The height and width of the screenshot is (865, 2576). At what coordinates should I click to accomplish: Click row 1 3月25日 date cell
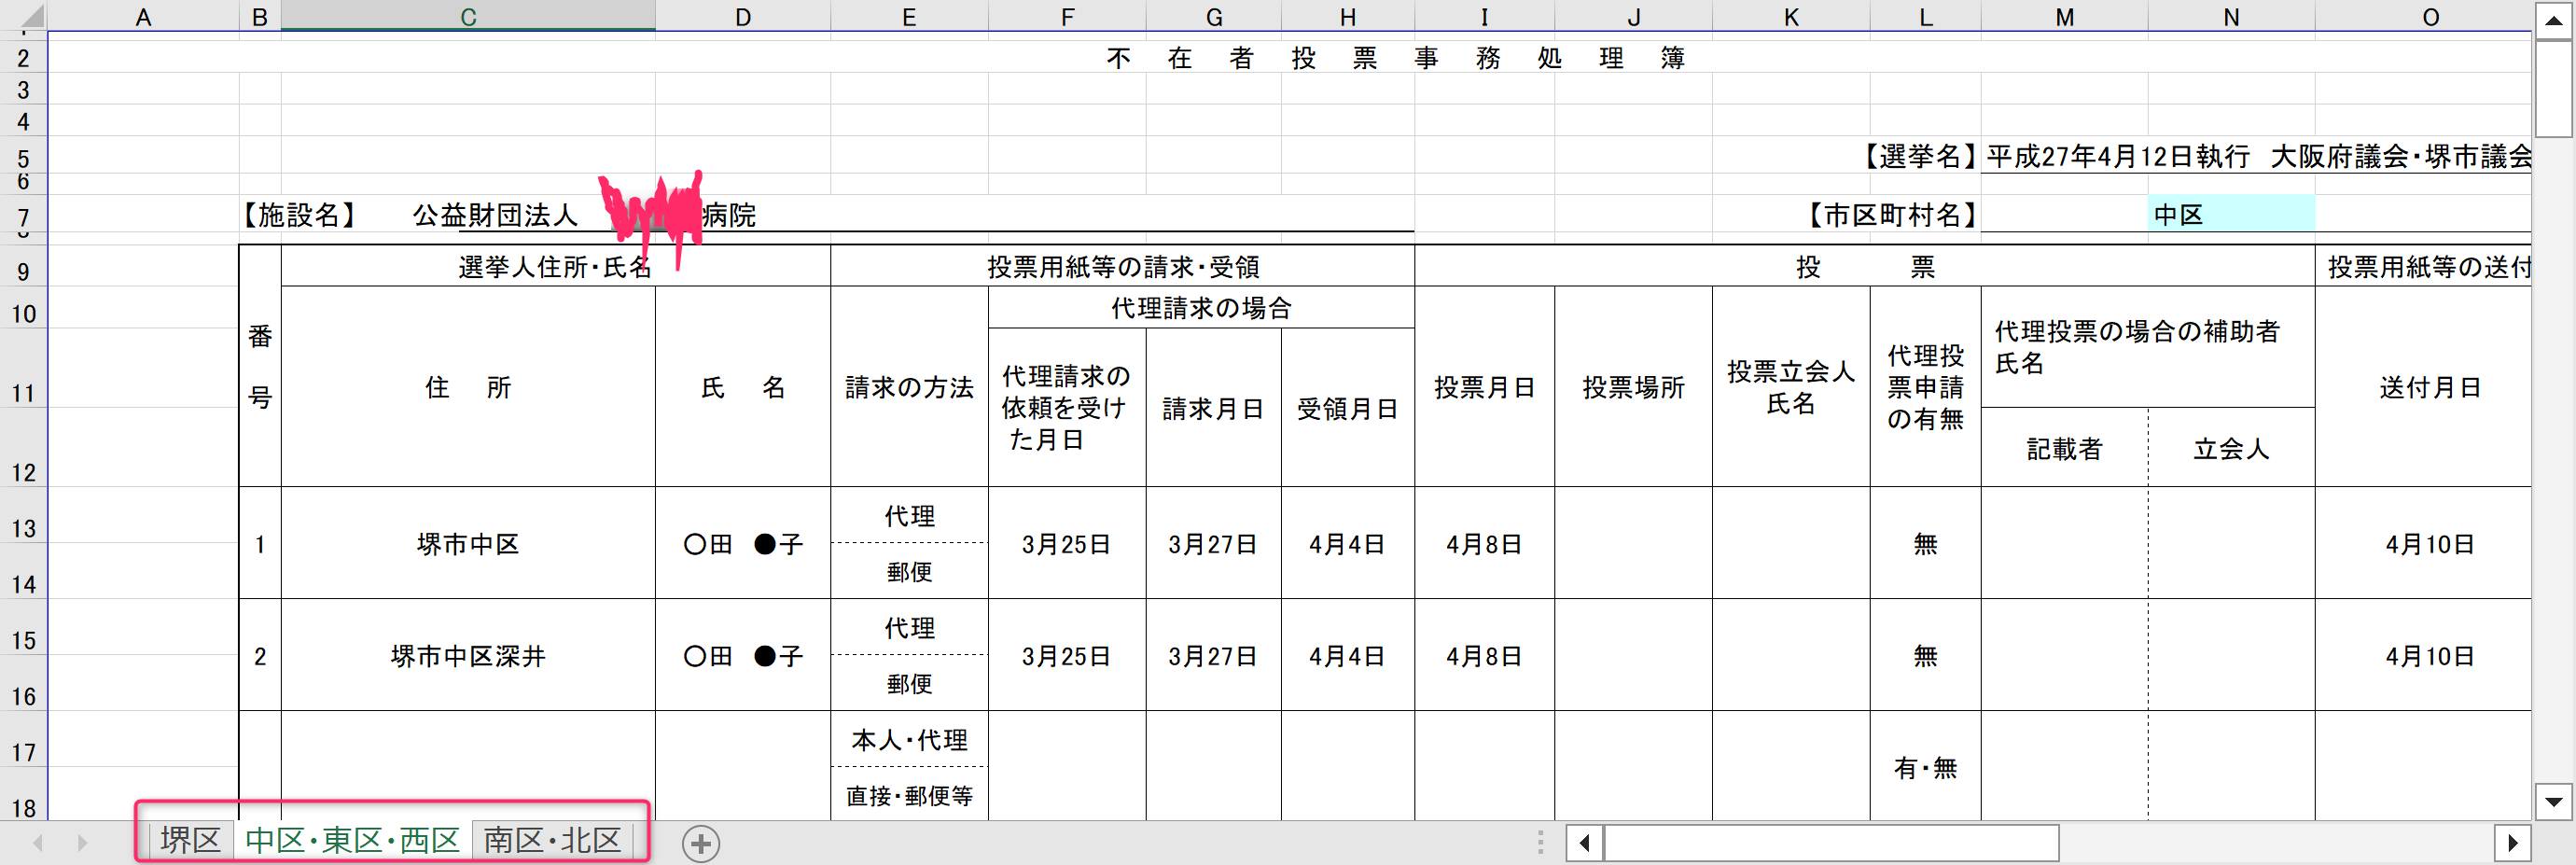coord(1067,544)
